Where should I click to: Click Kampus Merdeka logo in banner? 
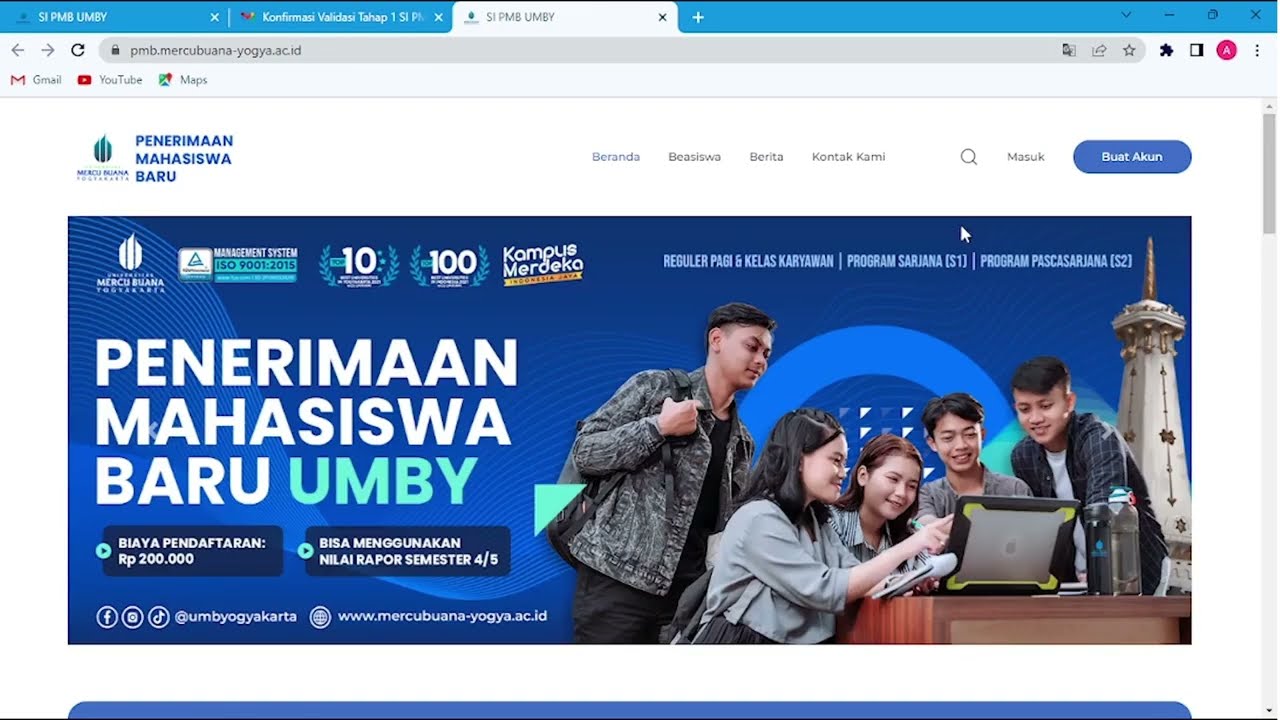tap(543, 265)
